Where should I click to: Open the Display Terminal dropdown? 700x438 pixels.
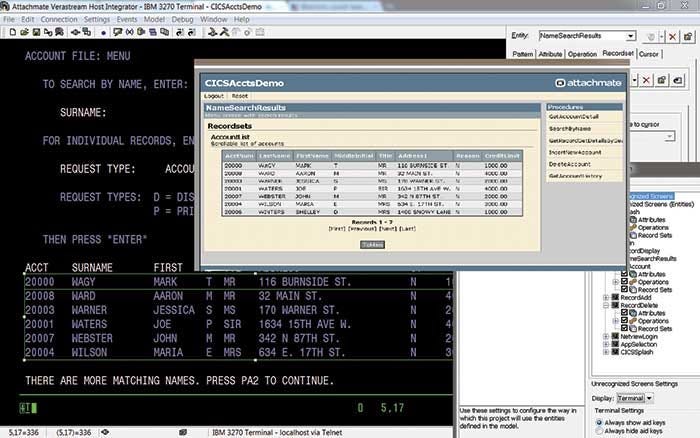pos(649,398)
